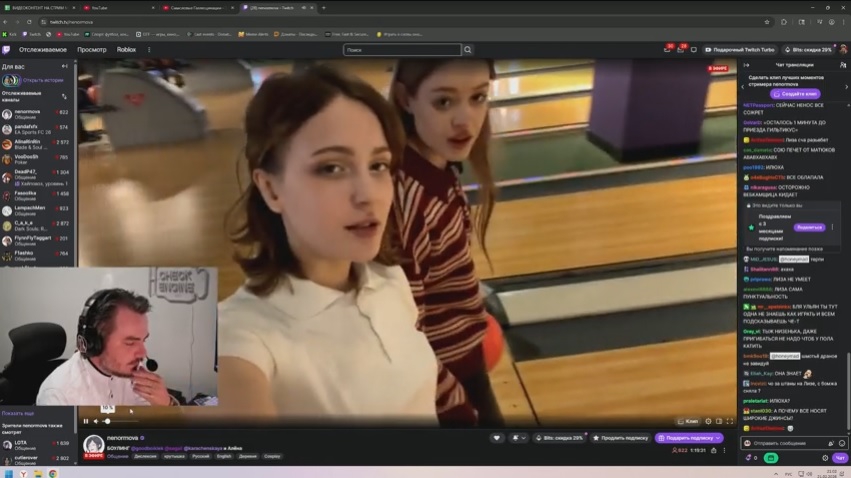Collapse the 'Для вас' sidebar
This screenshot has width=851, height=478.
[x=65, y=67]
